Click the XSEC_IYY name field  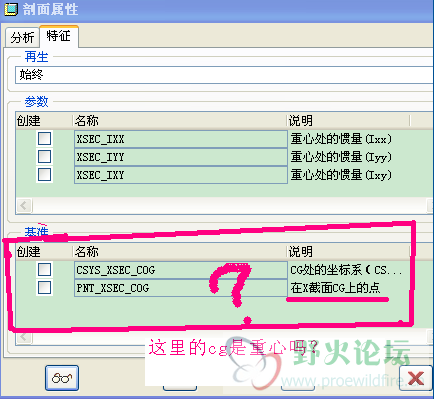[x=181, y=157]
